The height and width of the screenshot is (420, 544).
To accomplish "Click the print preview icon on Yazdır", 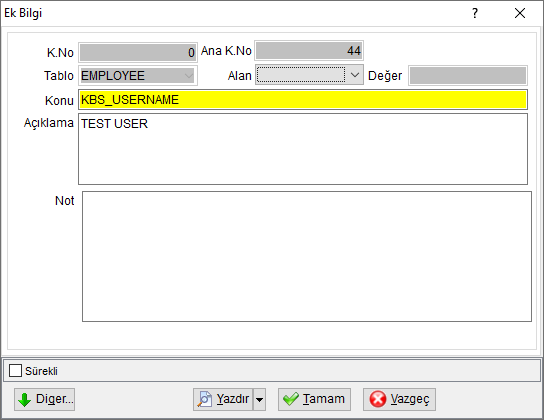I will 205,399.
